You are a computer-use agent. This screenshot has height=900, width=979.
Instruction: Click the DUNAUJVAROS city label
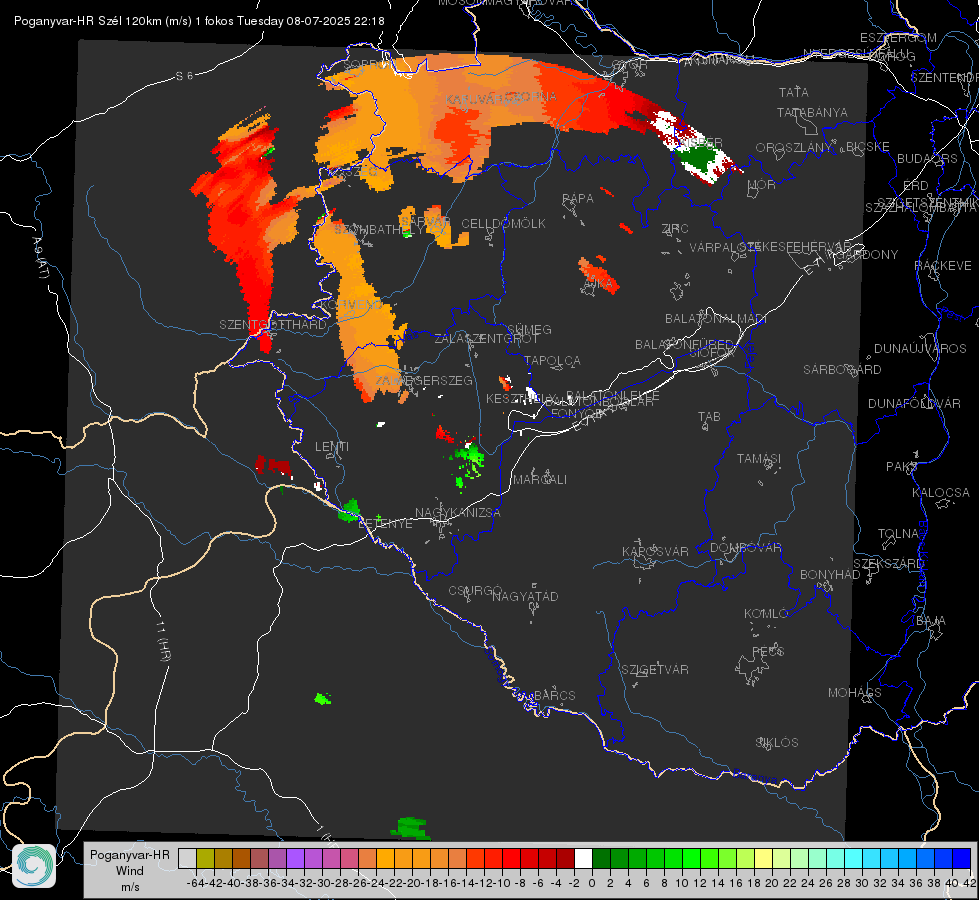tap(920, 349)
